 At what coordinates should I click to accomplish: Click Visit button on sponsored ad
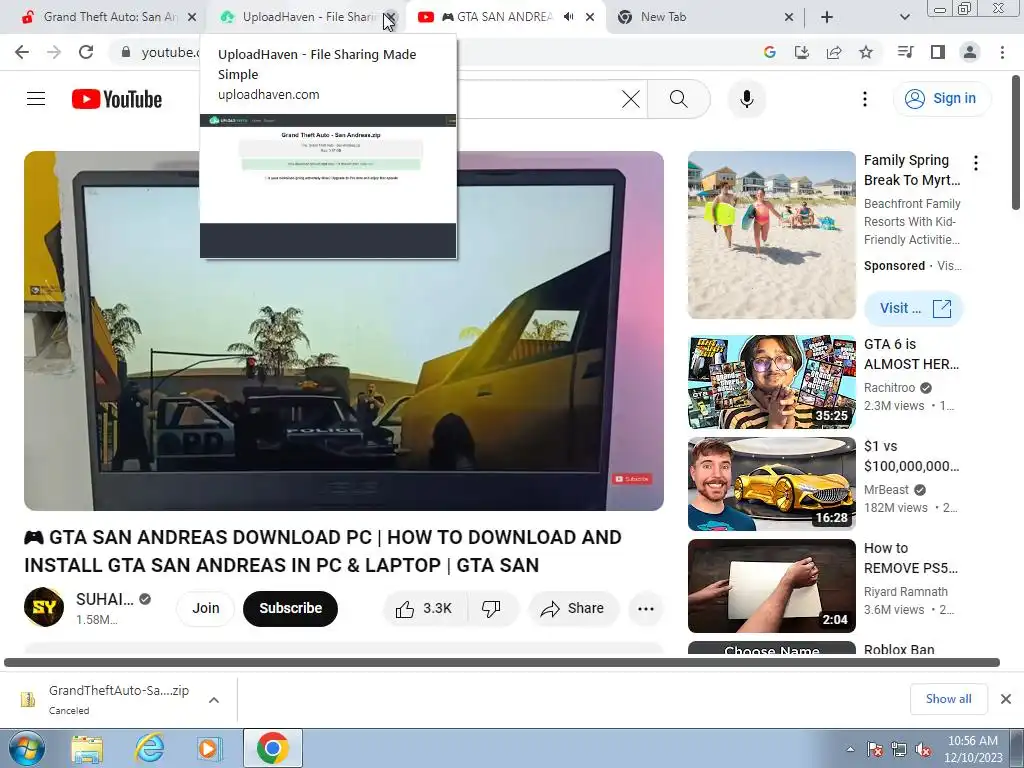click(914, 308)
